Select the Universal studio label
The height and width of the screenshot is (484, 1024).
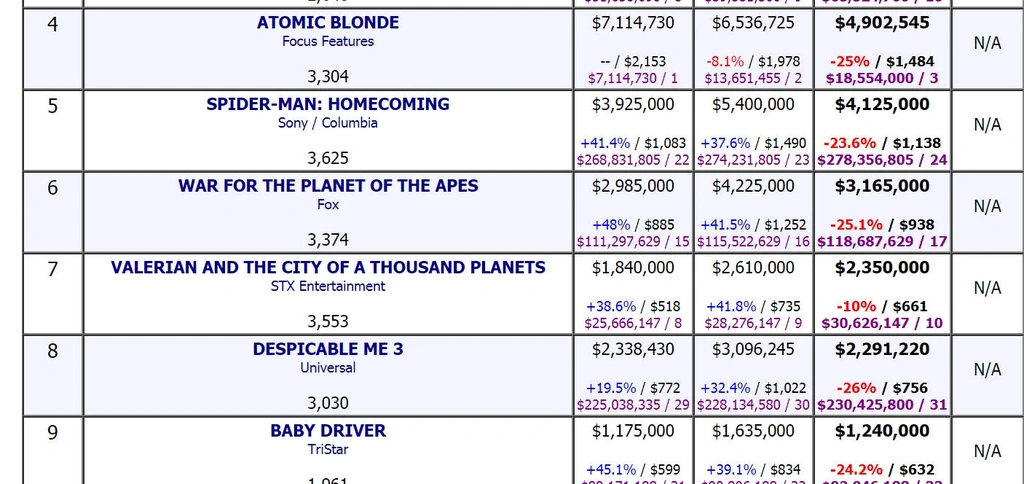(328, 368)
